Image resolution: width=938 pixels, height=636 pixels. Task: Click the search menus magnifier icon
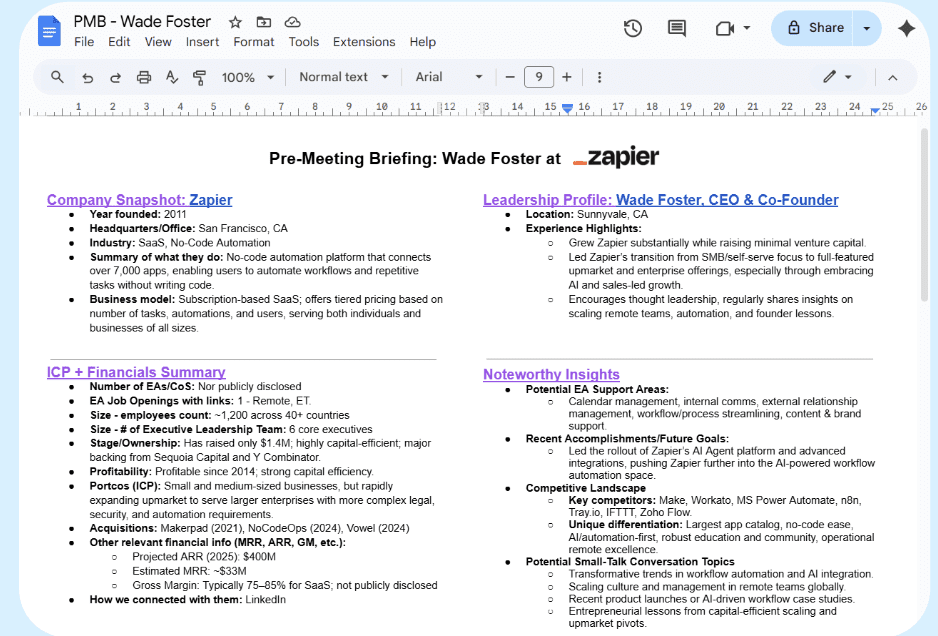tap(57, 77)
